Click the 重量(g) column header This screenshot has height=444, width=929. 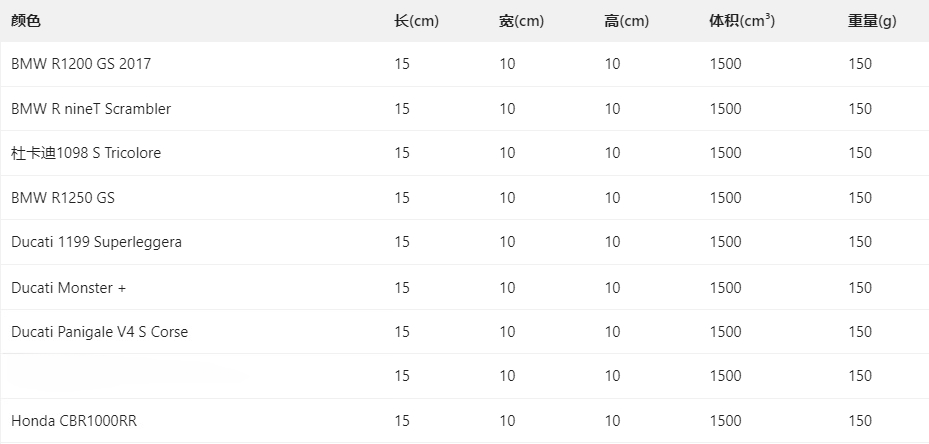point(871,21)
